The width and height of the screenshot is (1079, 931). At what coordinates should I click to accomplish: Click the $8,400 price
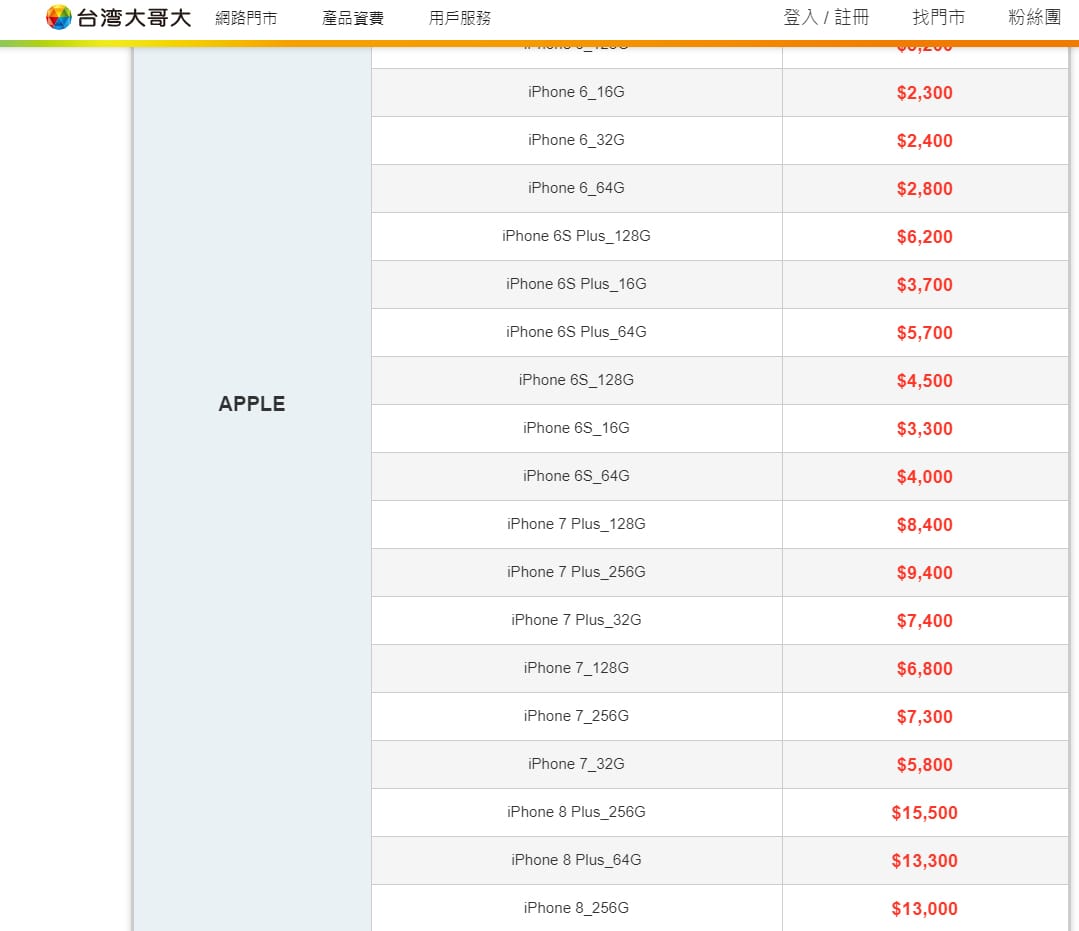(x=924, y=525)
